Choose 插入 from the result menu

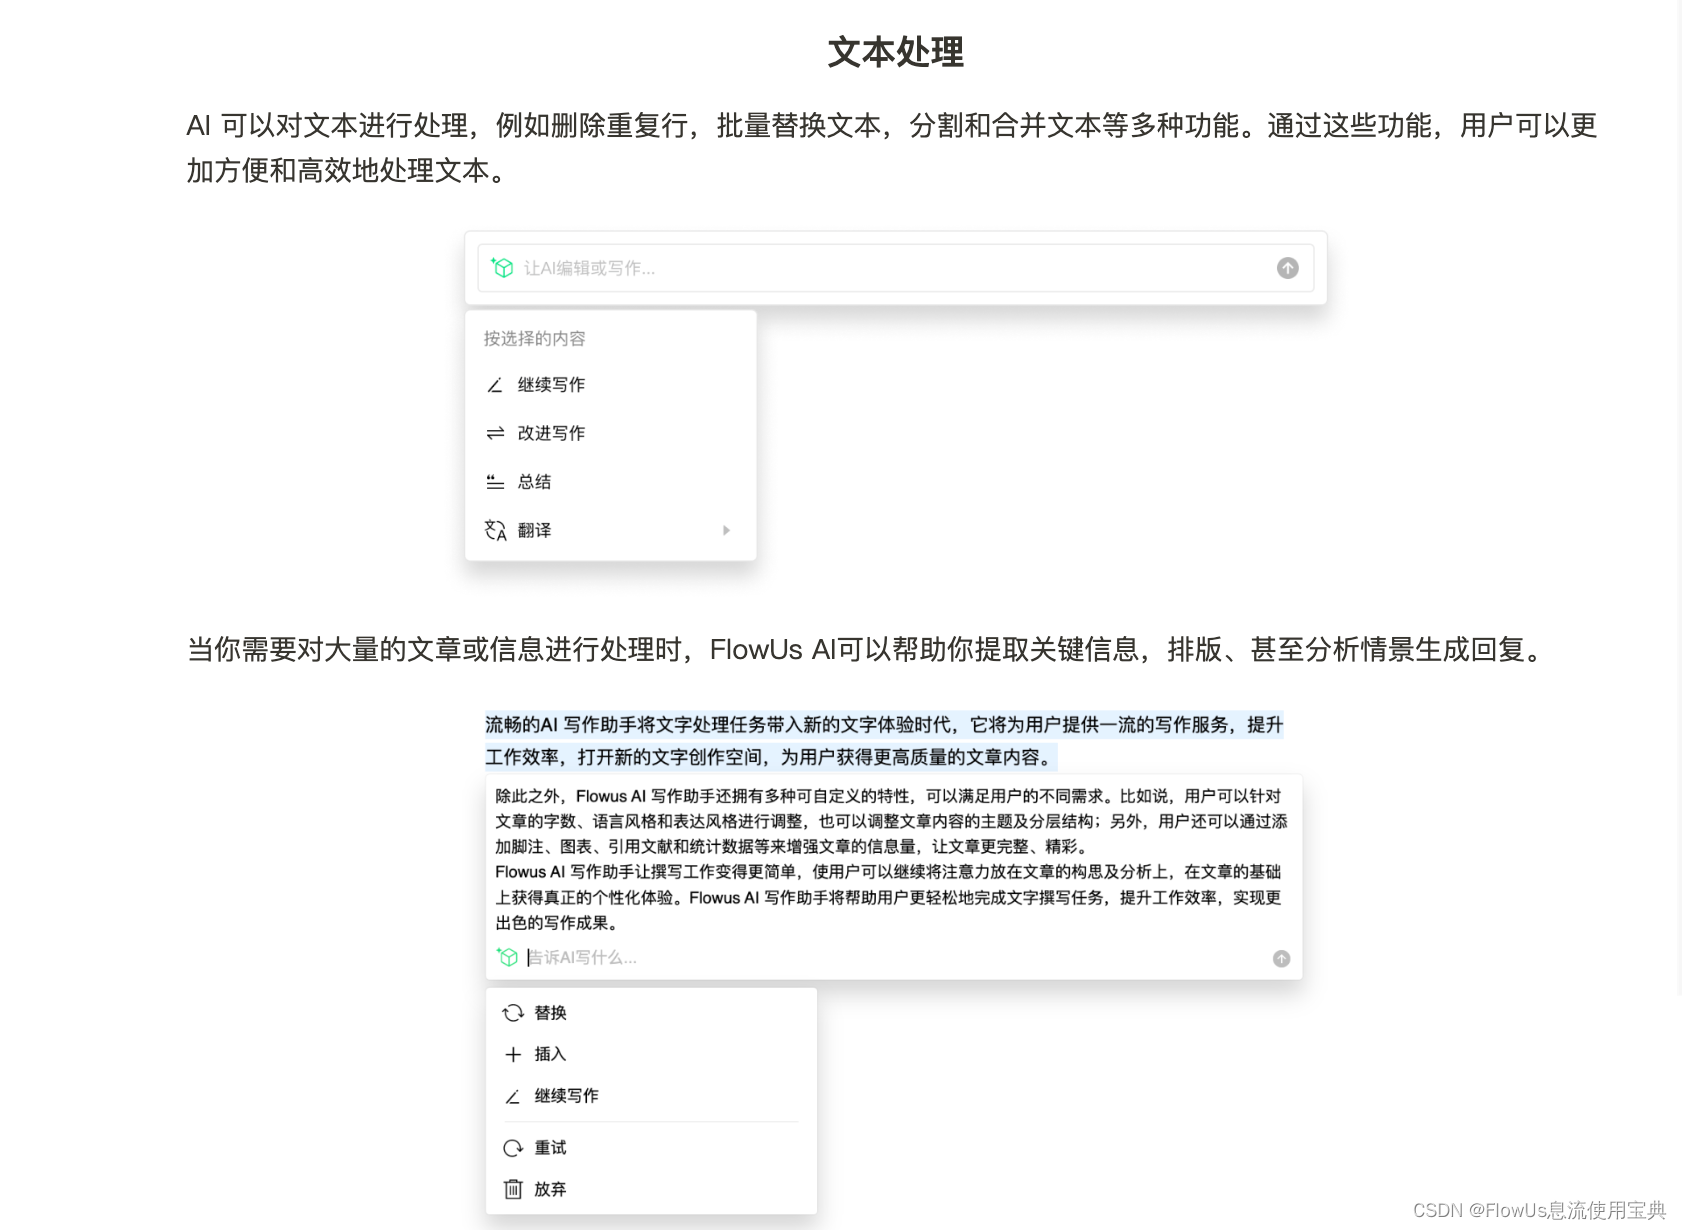550,1054
